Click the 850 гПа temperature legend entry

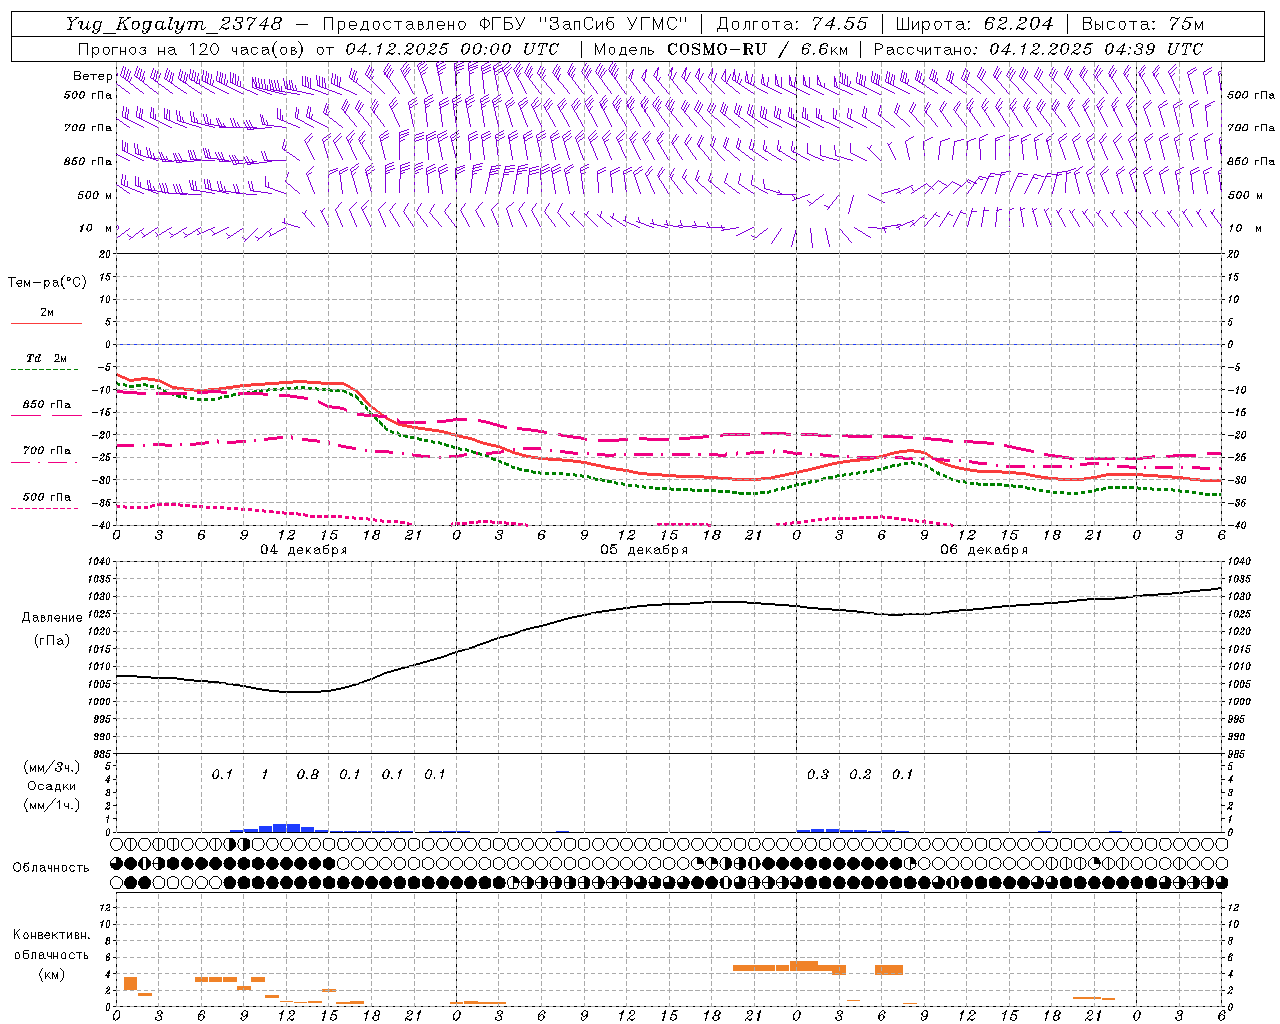47,405
